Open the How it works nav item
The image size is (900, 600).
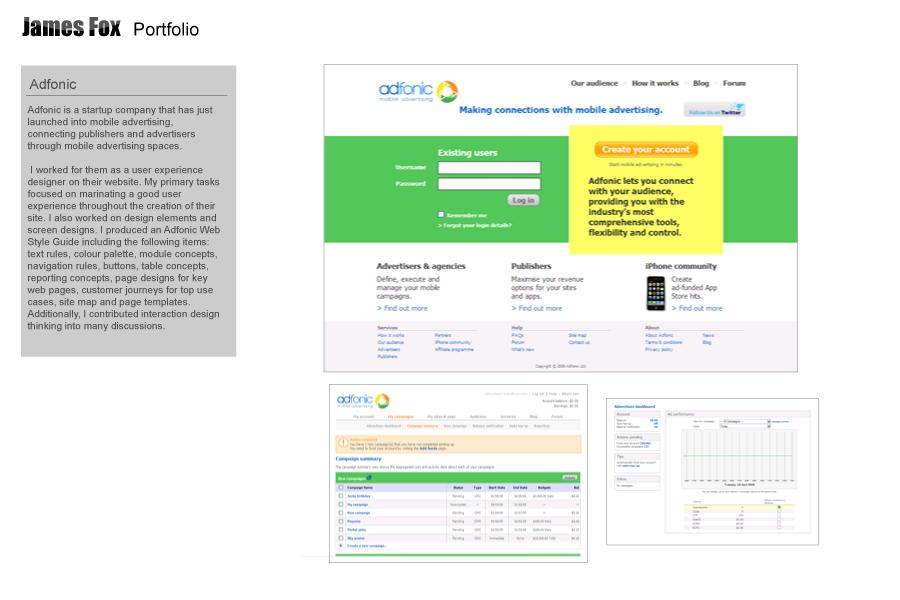pyautogui.click(x=655, y=83)
